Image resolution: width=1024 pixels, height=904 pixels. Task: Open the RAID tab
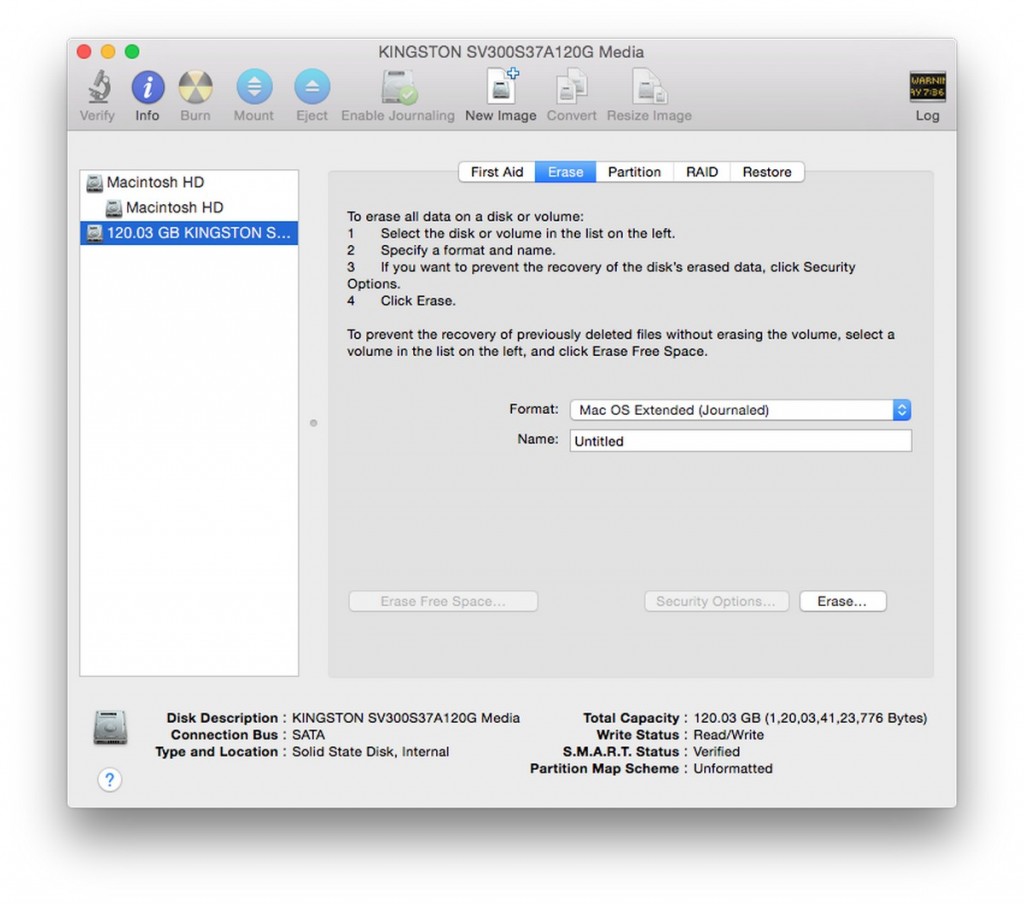[x=702, y=172]
